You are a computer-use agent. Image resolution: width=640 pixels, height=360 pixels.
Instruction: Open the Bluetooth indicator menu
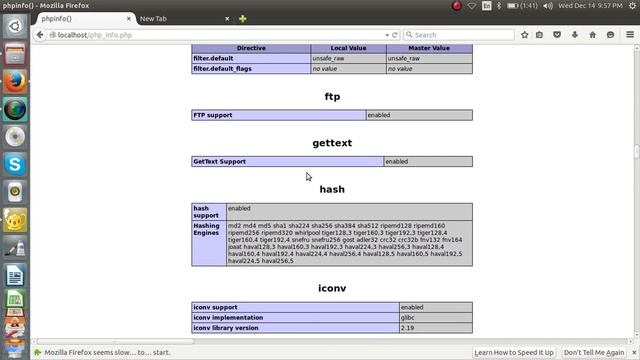(x=499, y=6)
